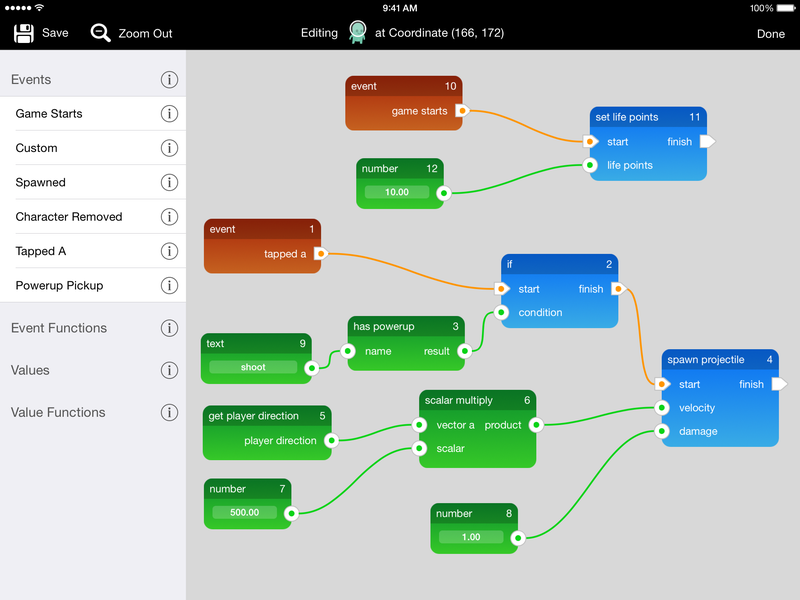Click player direction output port
800x600 pixels.
tap(332, 440)
